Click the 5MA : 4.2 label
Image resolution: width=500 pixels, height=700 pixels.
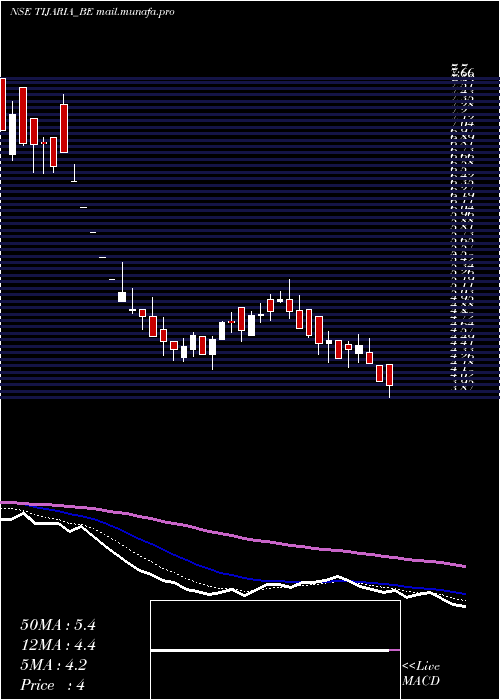coord(54,665)
